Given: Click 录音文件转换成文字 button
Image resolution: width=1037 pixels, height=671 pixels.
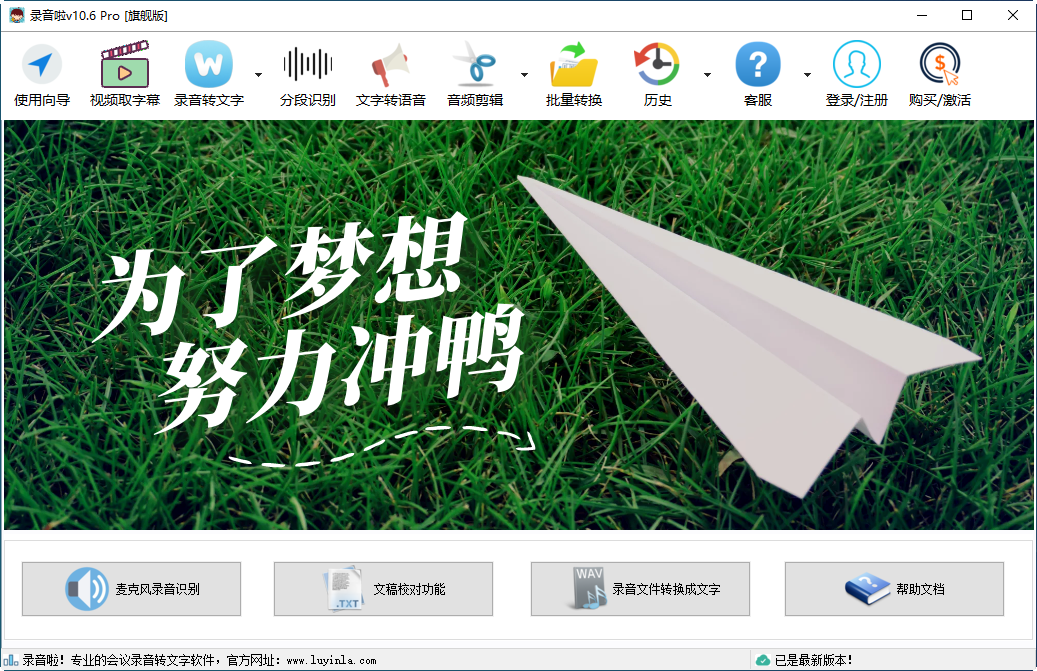Looking at the screenshot, I should point(640,589).
